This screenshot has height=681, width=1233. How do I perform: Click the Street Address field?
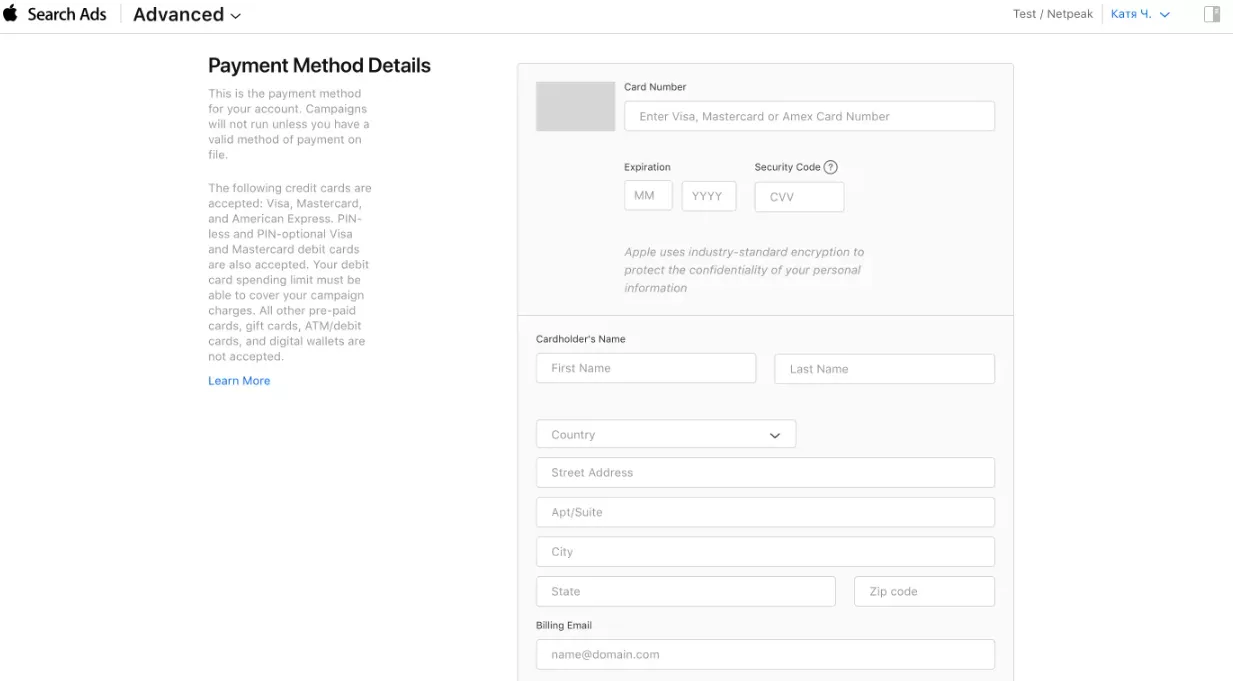765,472
